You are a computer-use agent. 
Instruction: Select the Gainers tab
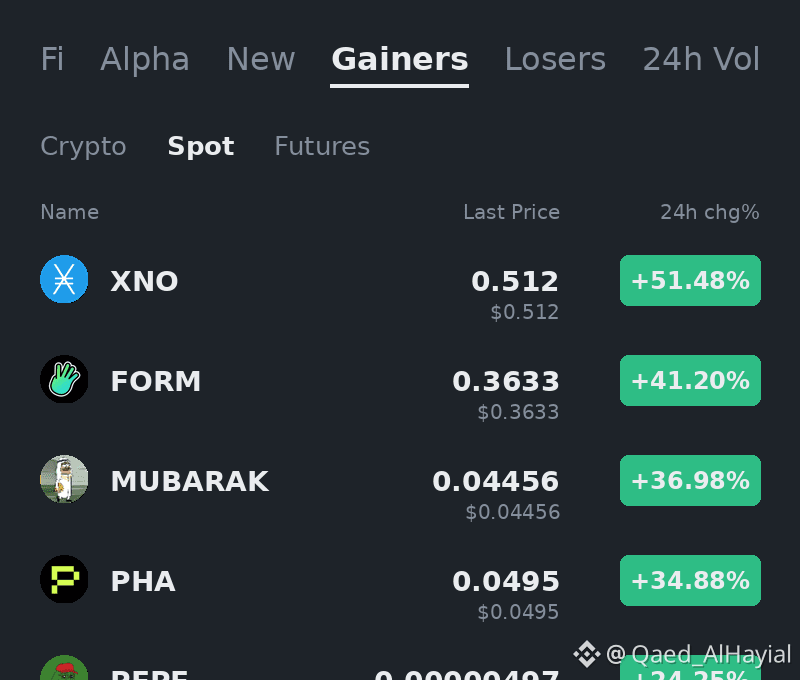tap(399, 59)
